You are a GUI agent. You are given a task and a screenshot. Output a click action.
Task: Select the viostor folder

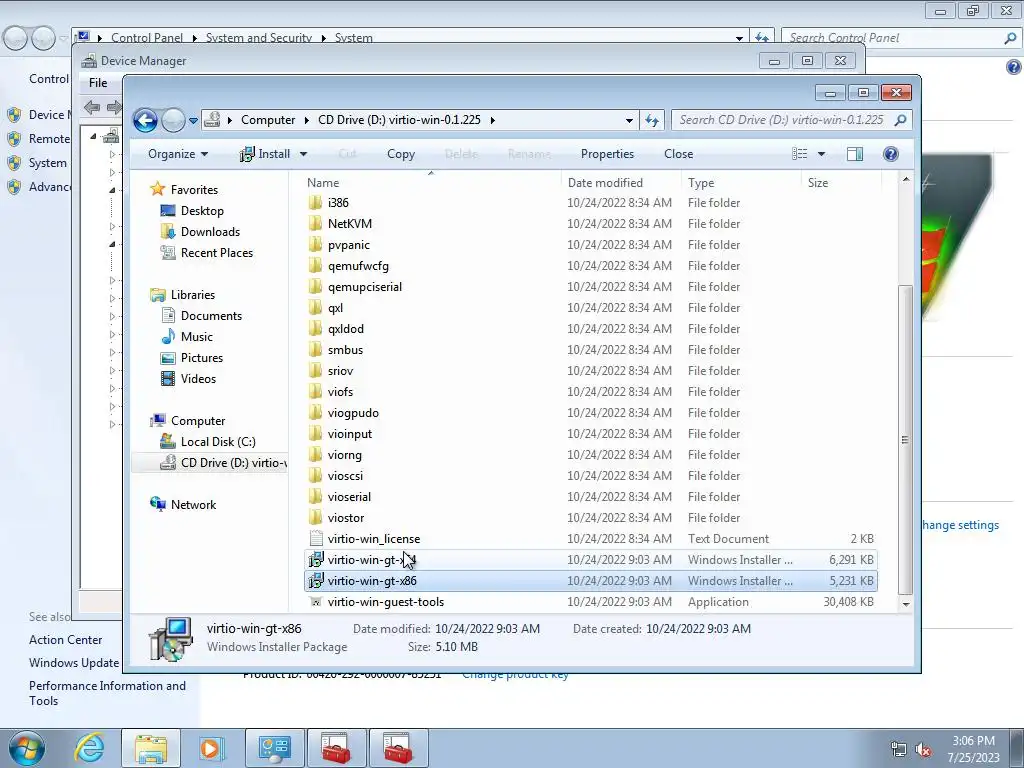345,518
